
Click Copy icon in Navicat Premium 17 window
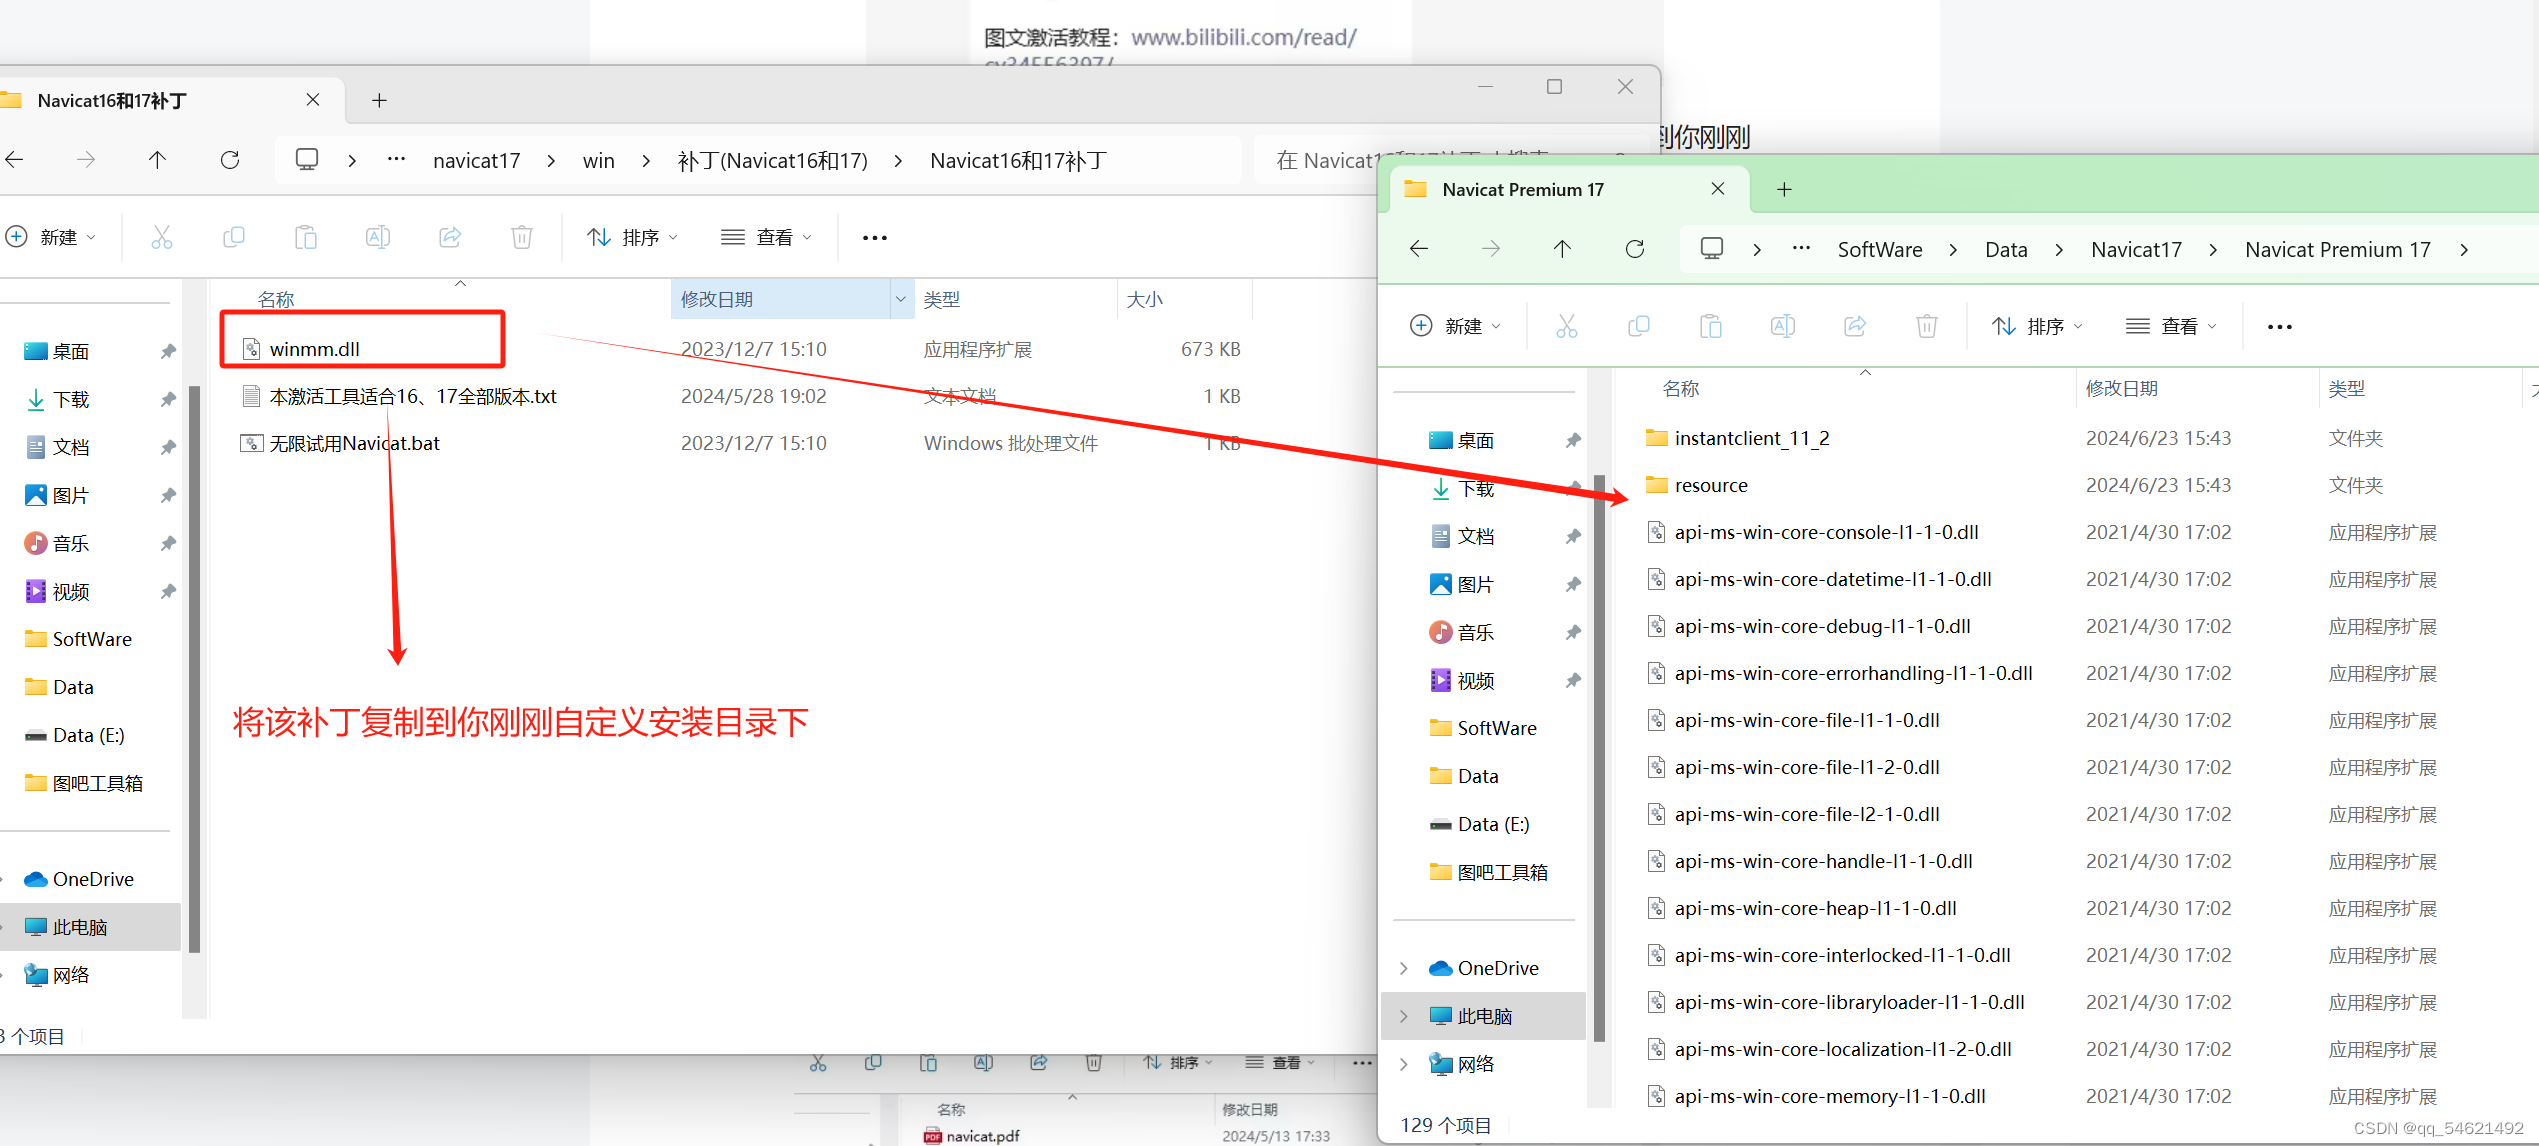pyautogui.click(x=1639, y=326)
